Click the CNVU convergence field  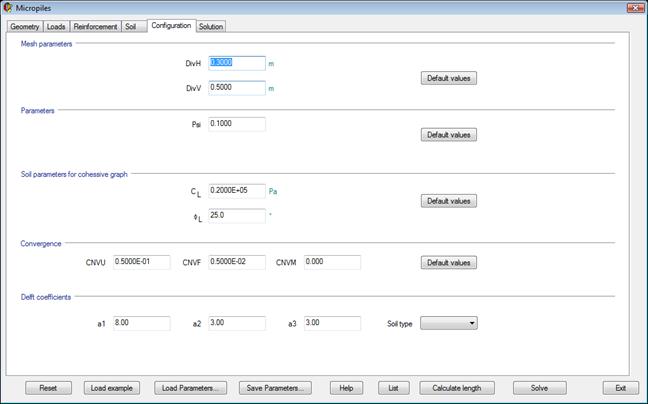pos(141,262)
